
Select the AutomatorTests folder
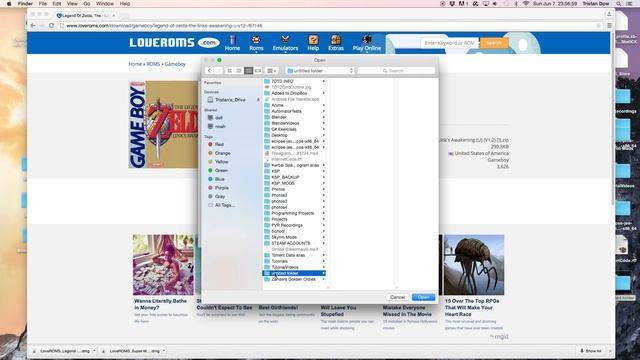tap(294, 111)
